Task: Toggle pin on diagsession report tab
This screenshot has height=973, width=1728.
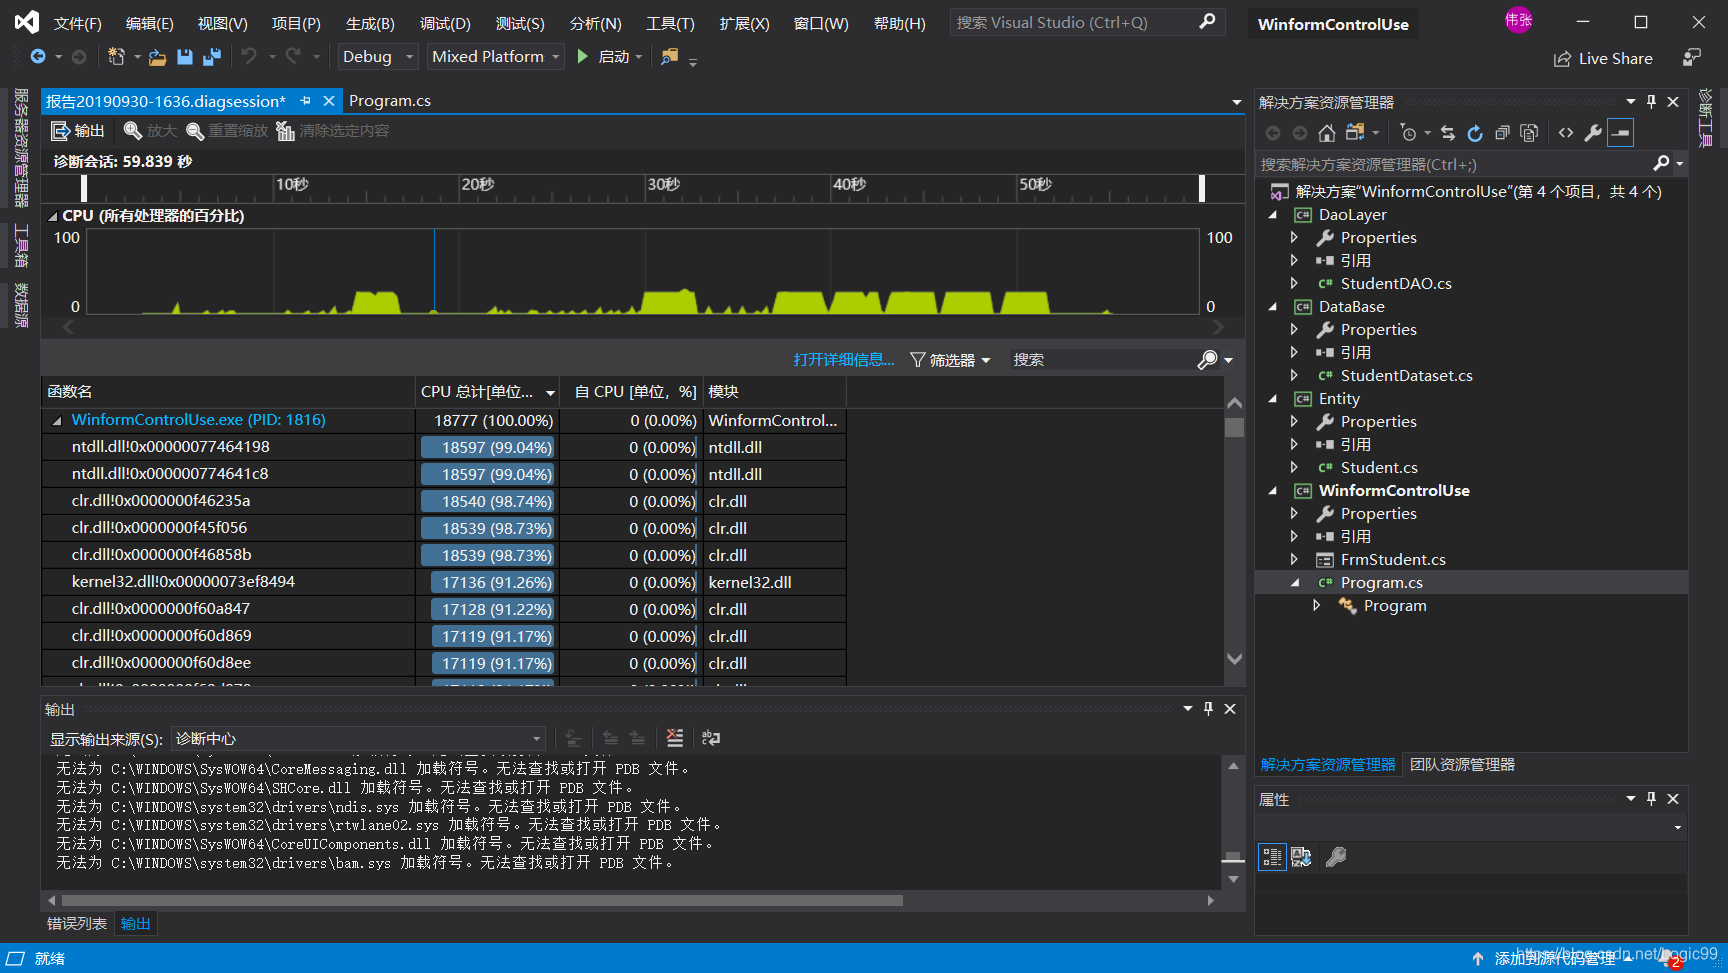Action: (x=305, y=101)
